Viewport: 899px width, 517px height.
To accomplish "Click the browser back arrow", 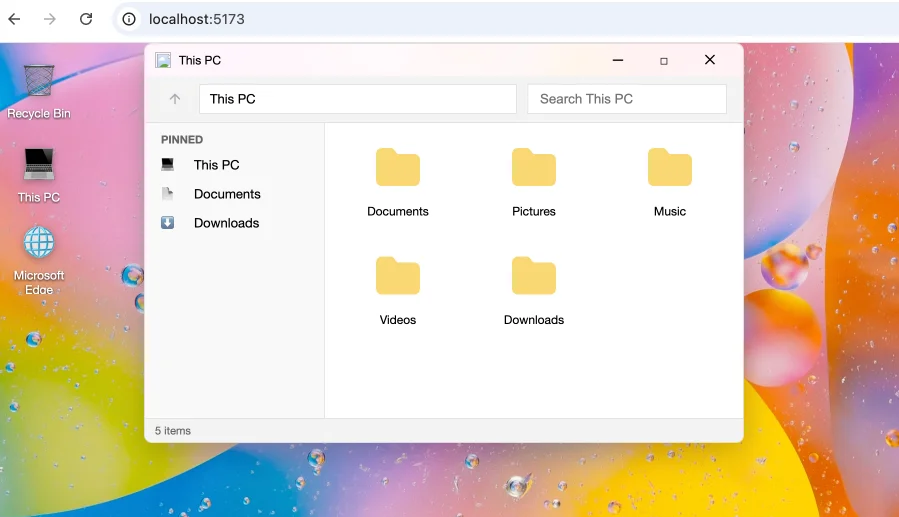I will (x=14, y=19).
